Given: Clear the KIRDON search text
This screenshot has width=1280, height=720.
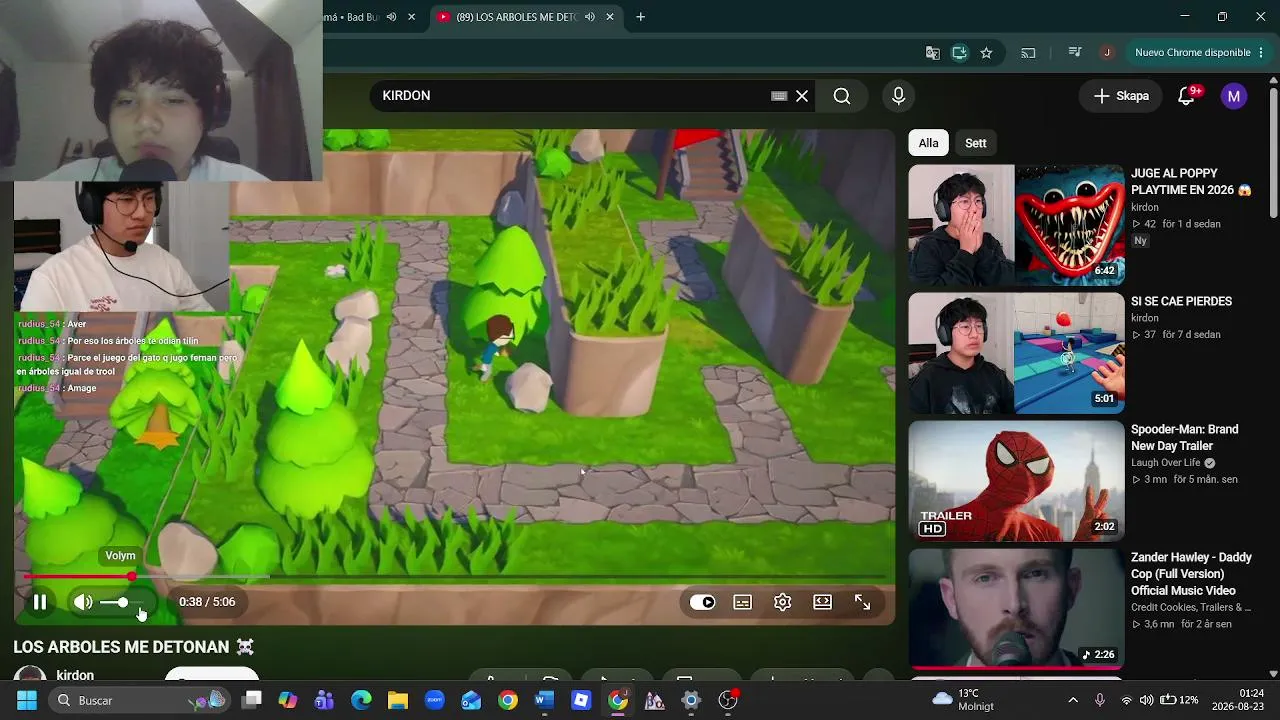Looking at the screenshot, I should pos(802,96).
